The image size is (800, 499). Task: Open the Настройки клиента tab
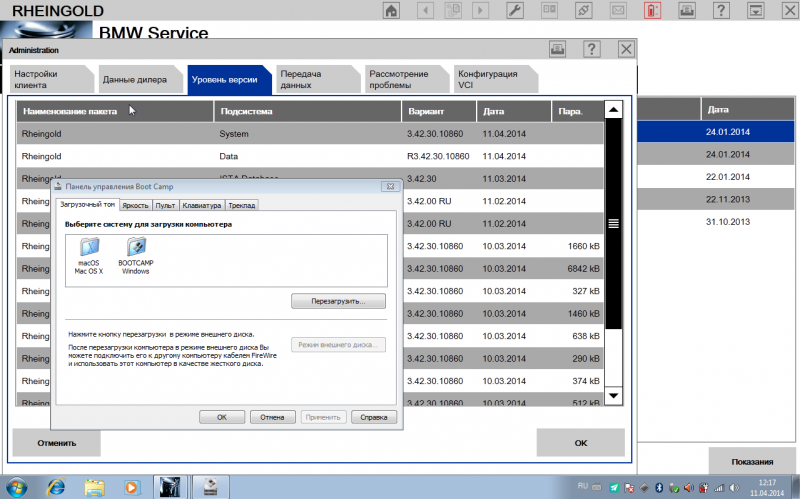pos(50,79)
